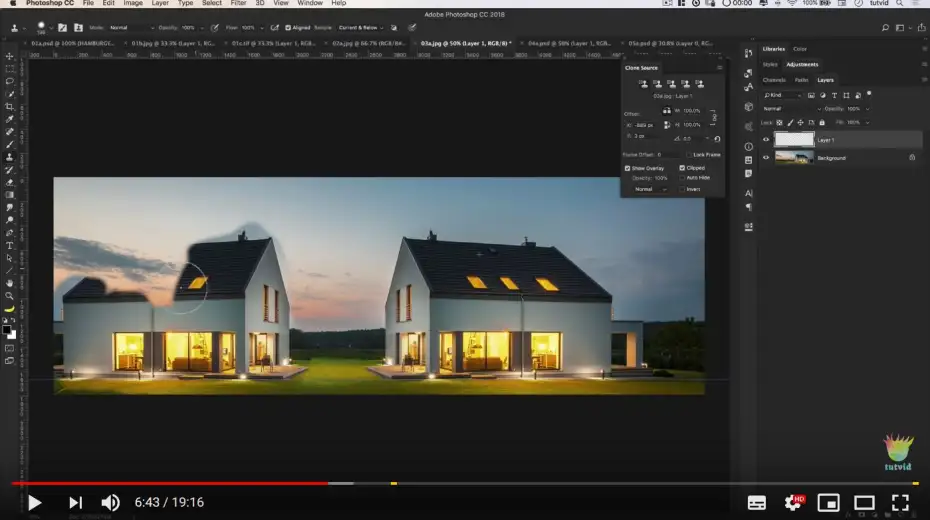Switch to 01a.psd document tab
This screenshot has width=930, height=520.
pos(72,43)
